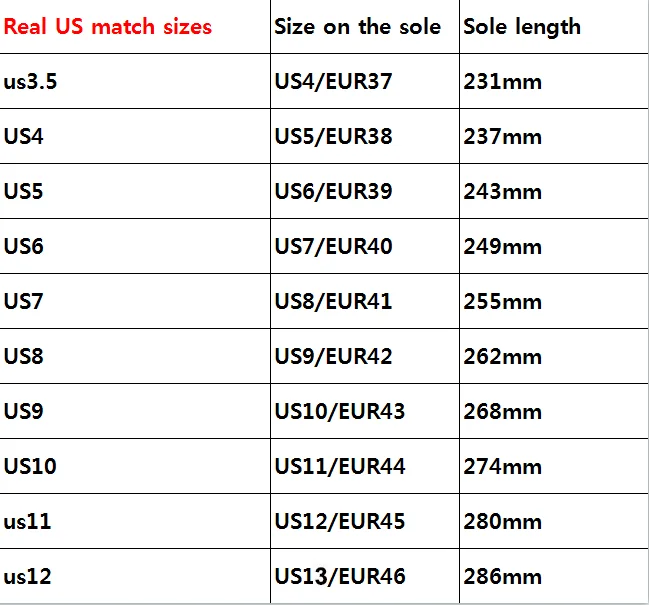Click the 'Sole length' column header
Viewport: 649px width, 605px height.
coord(521,27)
